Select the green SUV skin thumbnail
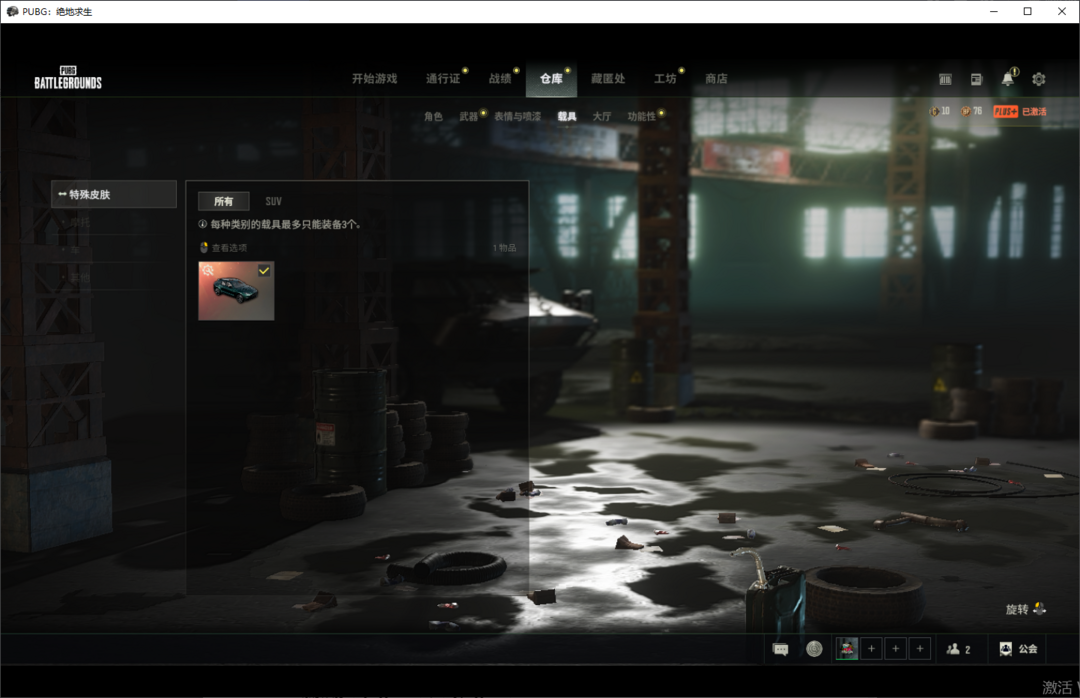Screen dimensions: 1080x698 236,291
